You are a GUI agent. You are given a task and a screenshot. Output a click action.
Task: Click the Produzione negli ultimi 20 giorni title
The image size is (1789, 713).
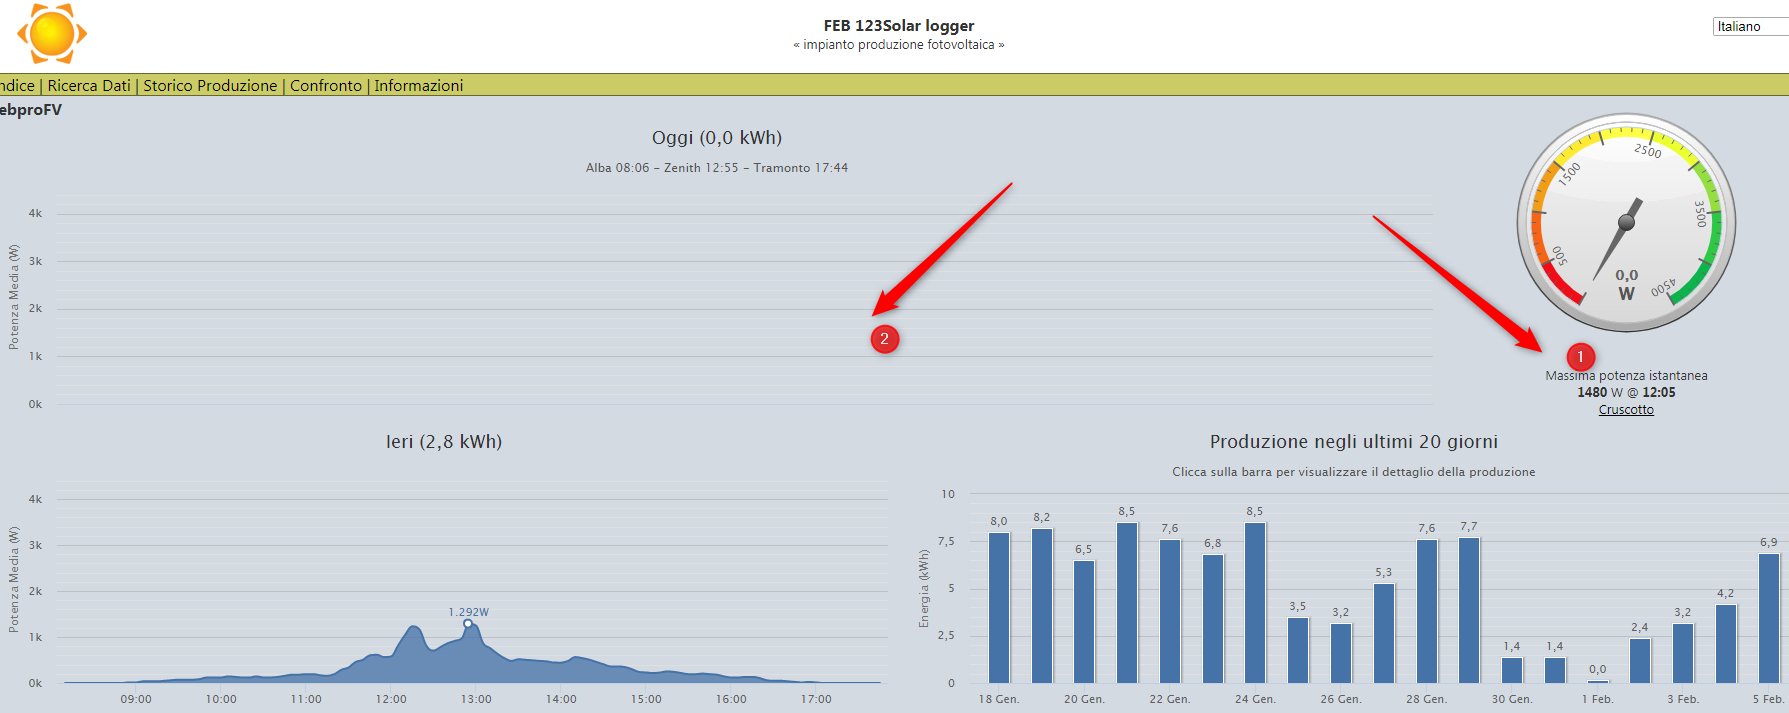1354,442
